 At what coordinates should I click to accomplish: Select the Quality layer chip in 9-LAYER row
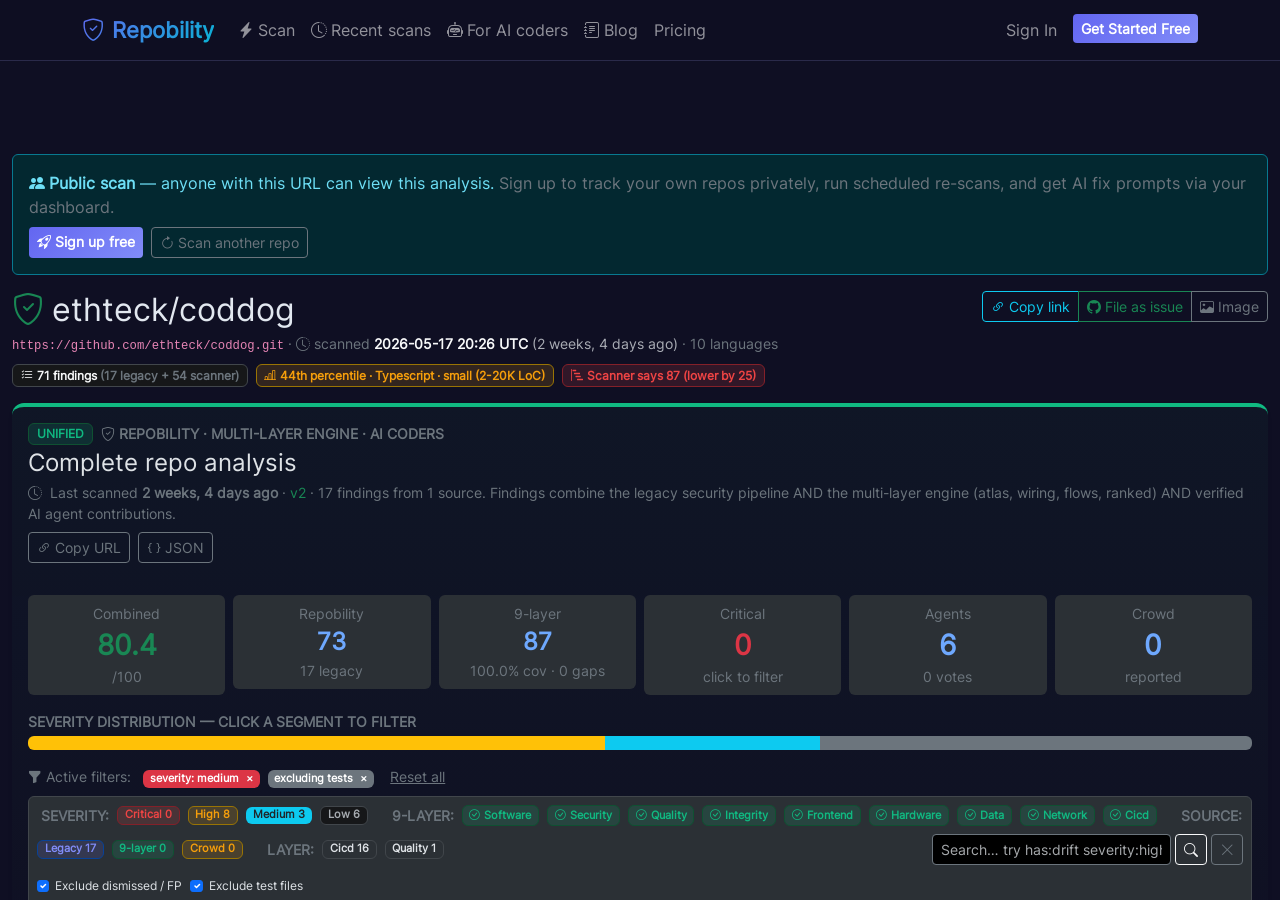661,815
